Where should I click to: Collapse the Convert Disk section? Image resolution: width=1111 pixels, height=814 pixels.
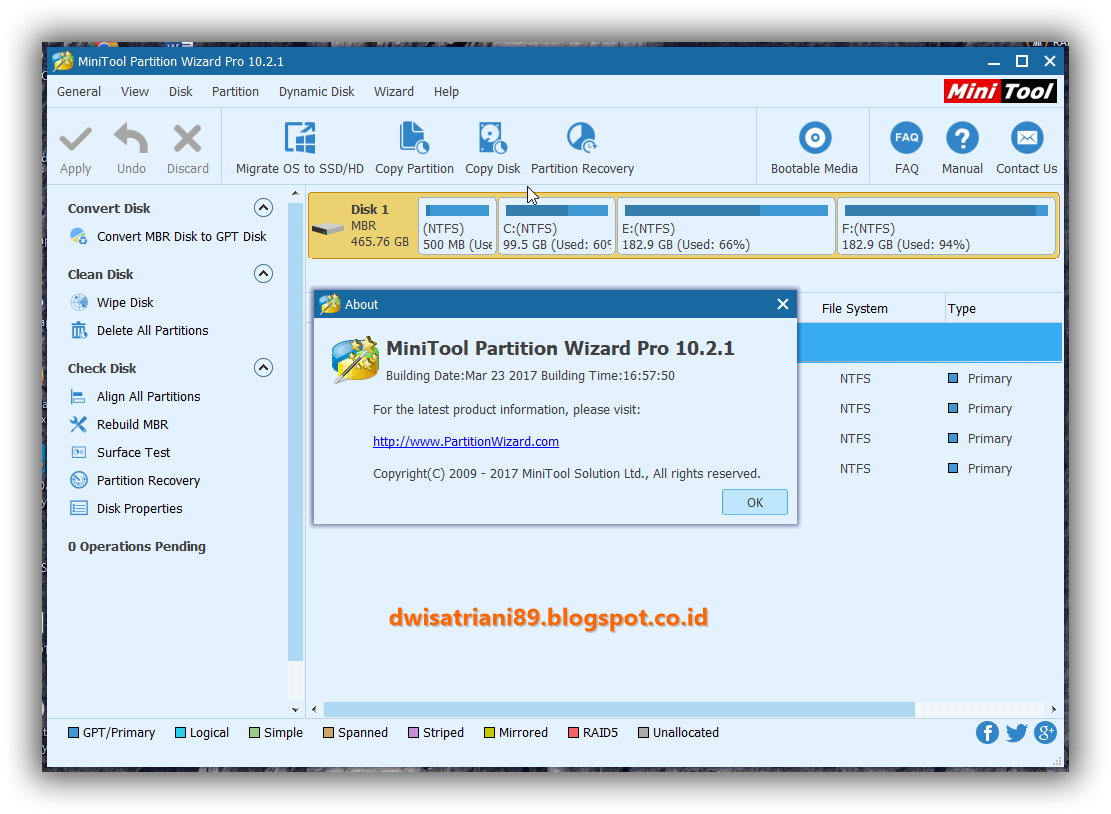click(x=264, y=208)
